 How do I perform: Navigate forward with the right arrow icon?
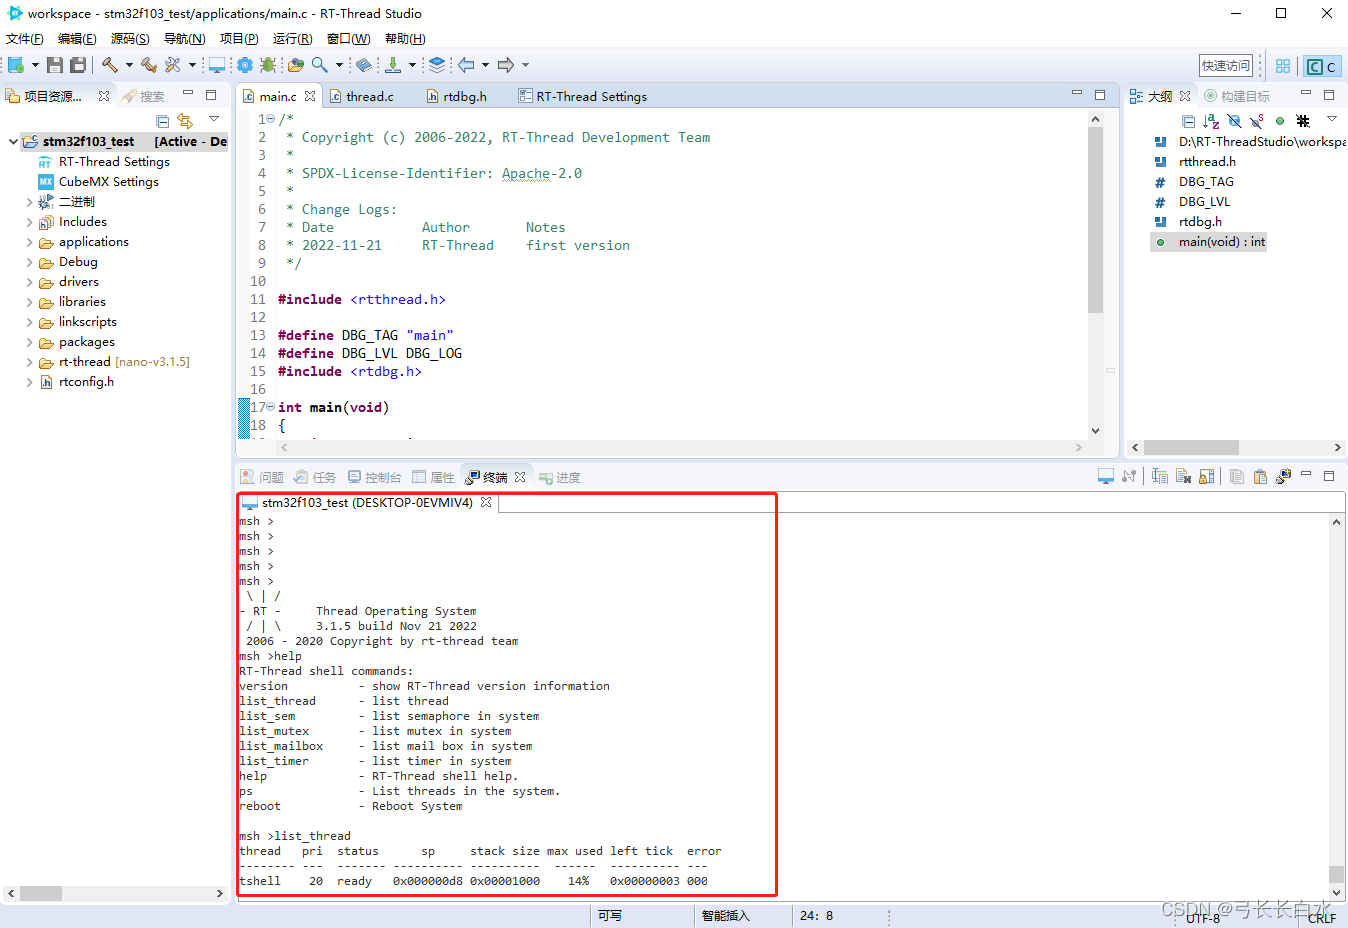click(506, 65)
